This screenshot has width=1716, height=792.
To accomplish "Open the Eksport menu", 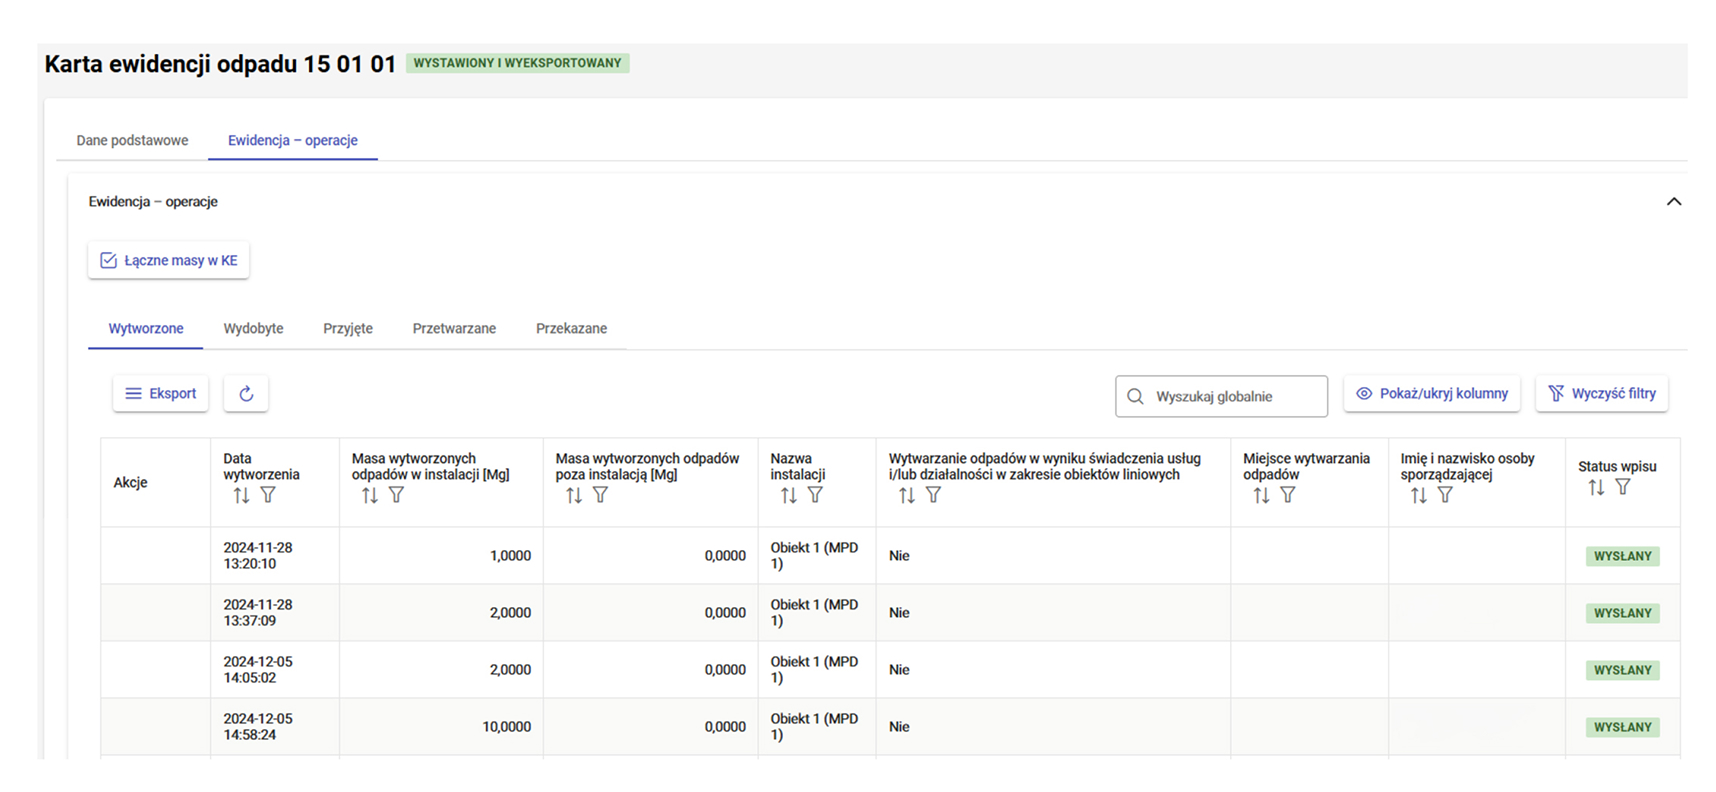I will (160, 394).
